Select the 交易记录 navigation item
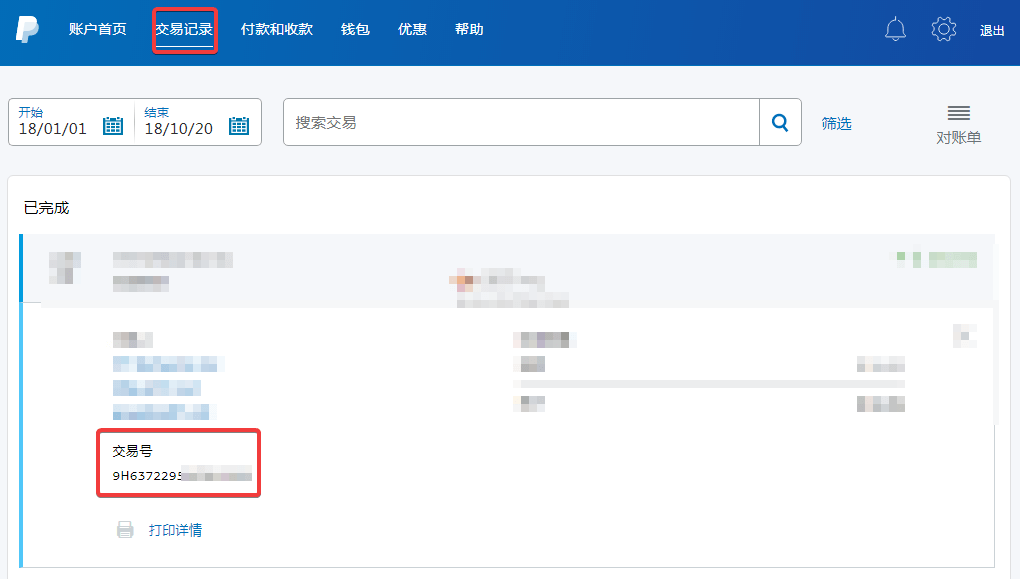This screenshot has height=579, width=1020. pyautogui.click(x=184, y=30)
